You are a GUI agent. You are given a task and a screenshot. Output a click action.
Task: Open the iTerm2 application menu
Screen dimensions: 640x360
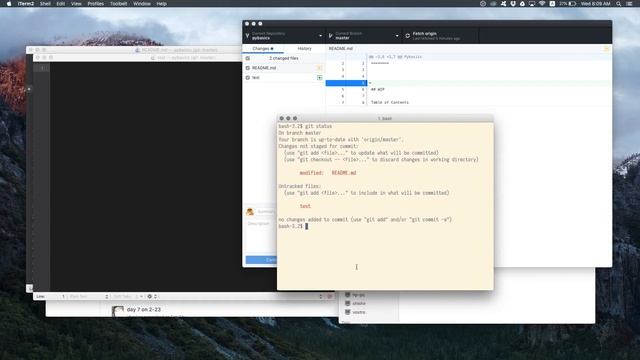(x=26, y=4)
